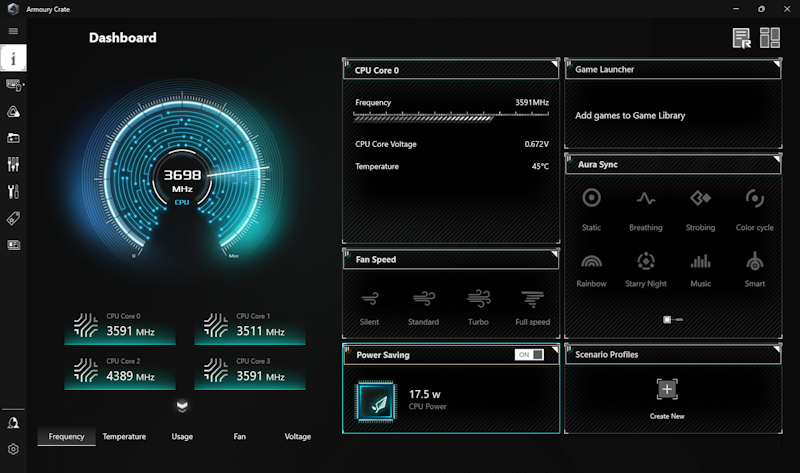Click the Dashboard page title
This screenshot has width=800, height=473.
coord(122,38)
